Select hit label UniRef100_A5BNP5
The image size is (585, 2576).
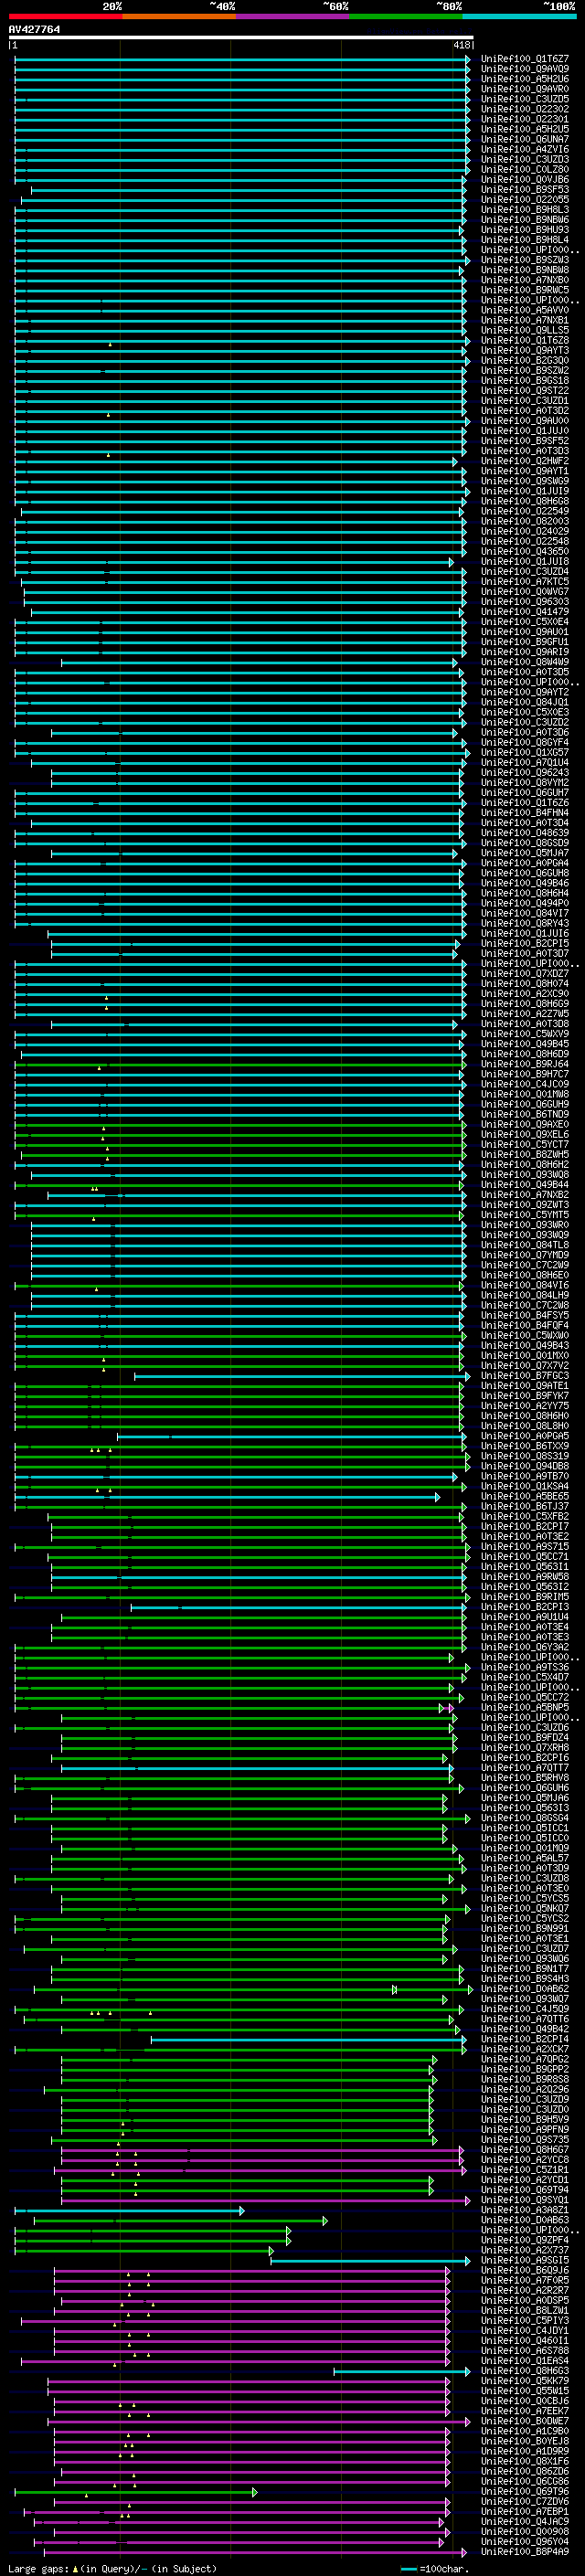click(x=524, y=1708)
